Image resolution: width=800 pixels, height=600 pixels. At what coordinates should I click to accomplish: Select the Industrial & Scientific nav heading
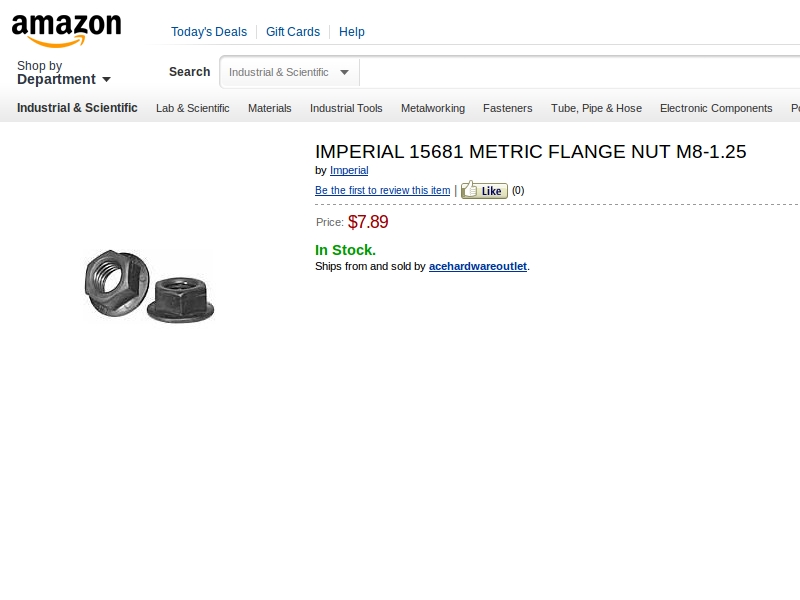[77, 108]
